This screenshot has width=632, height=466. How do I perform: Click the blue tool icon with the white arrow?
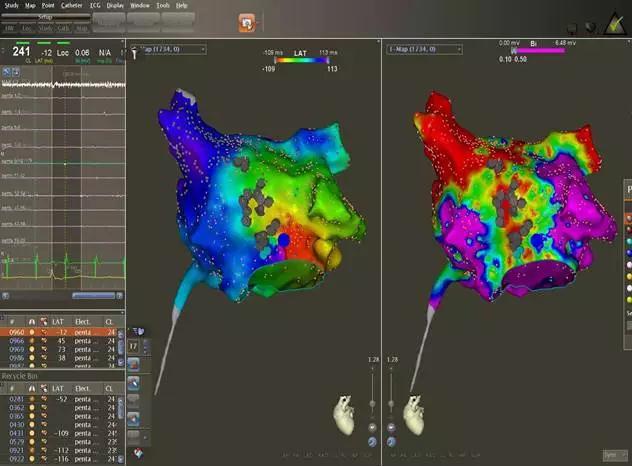[133, 419]
